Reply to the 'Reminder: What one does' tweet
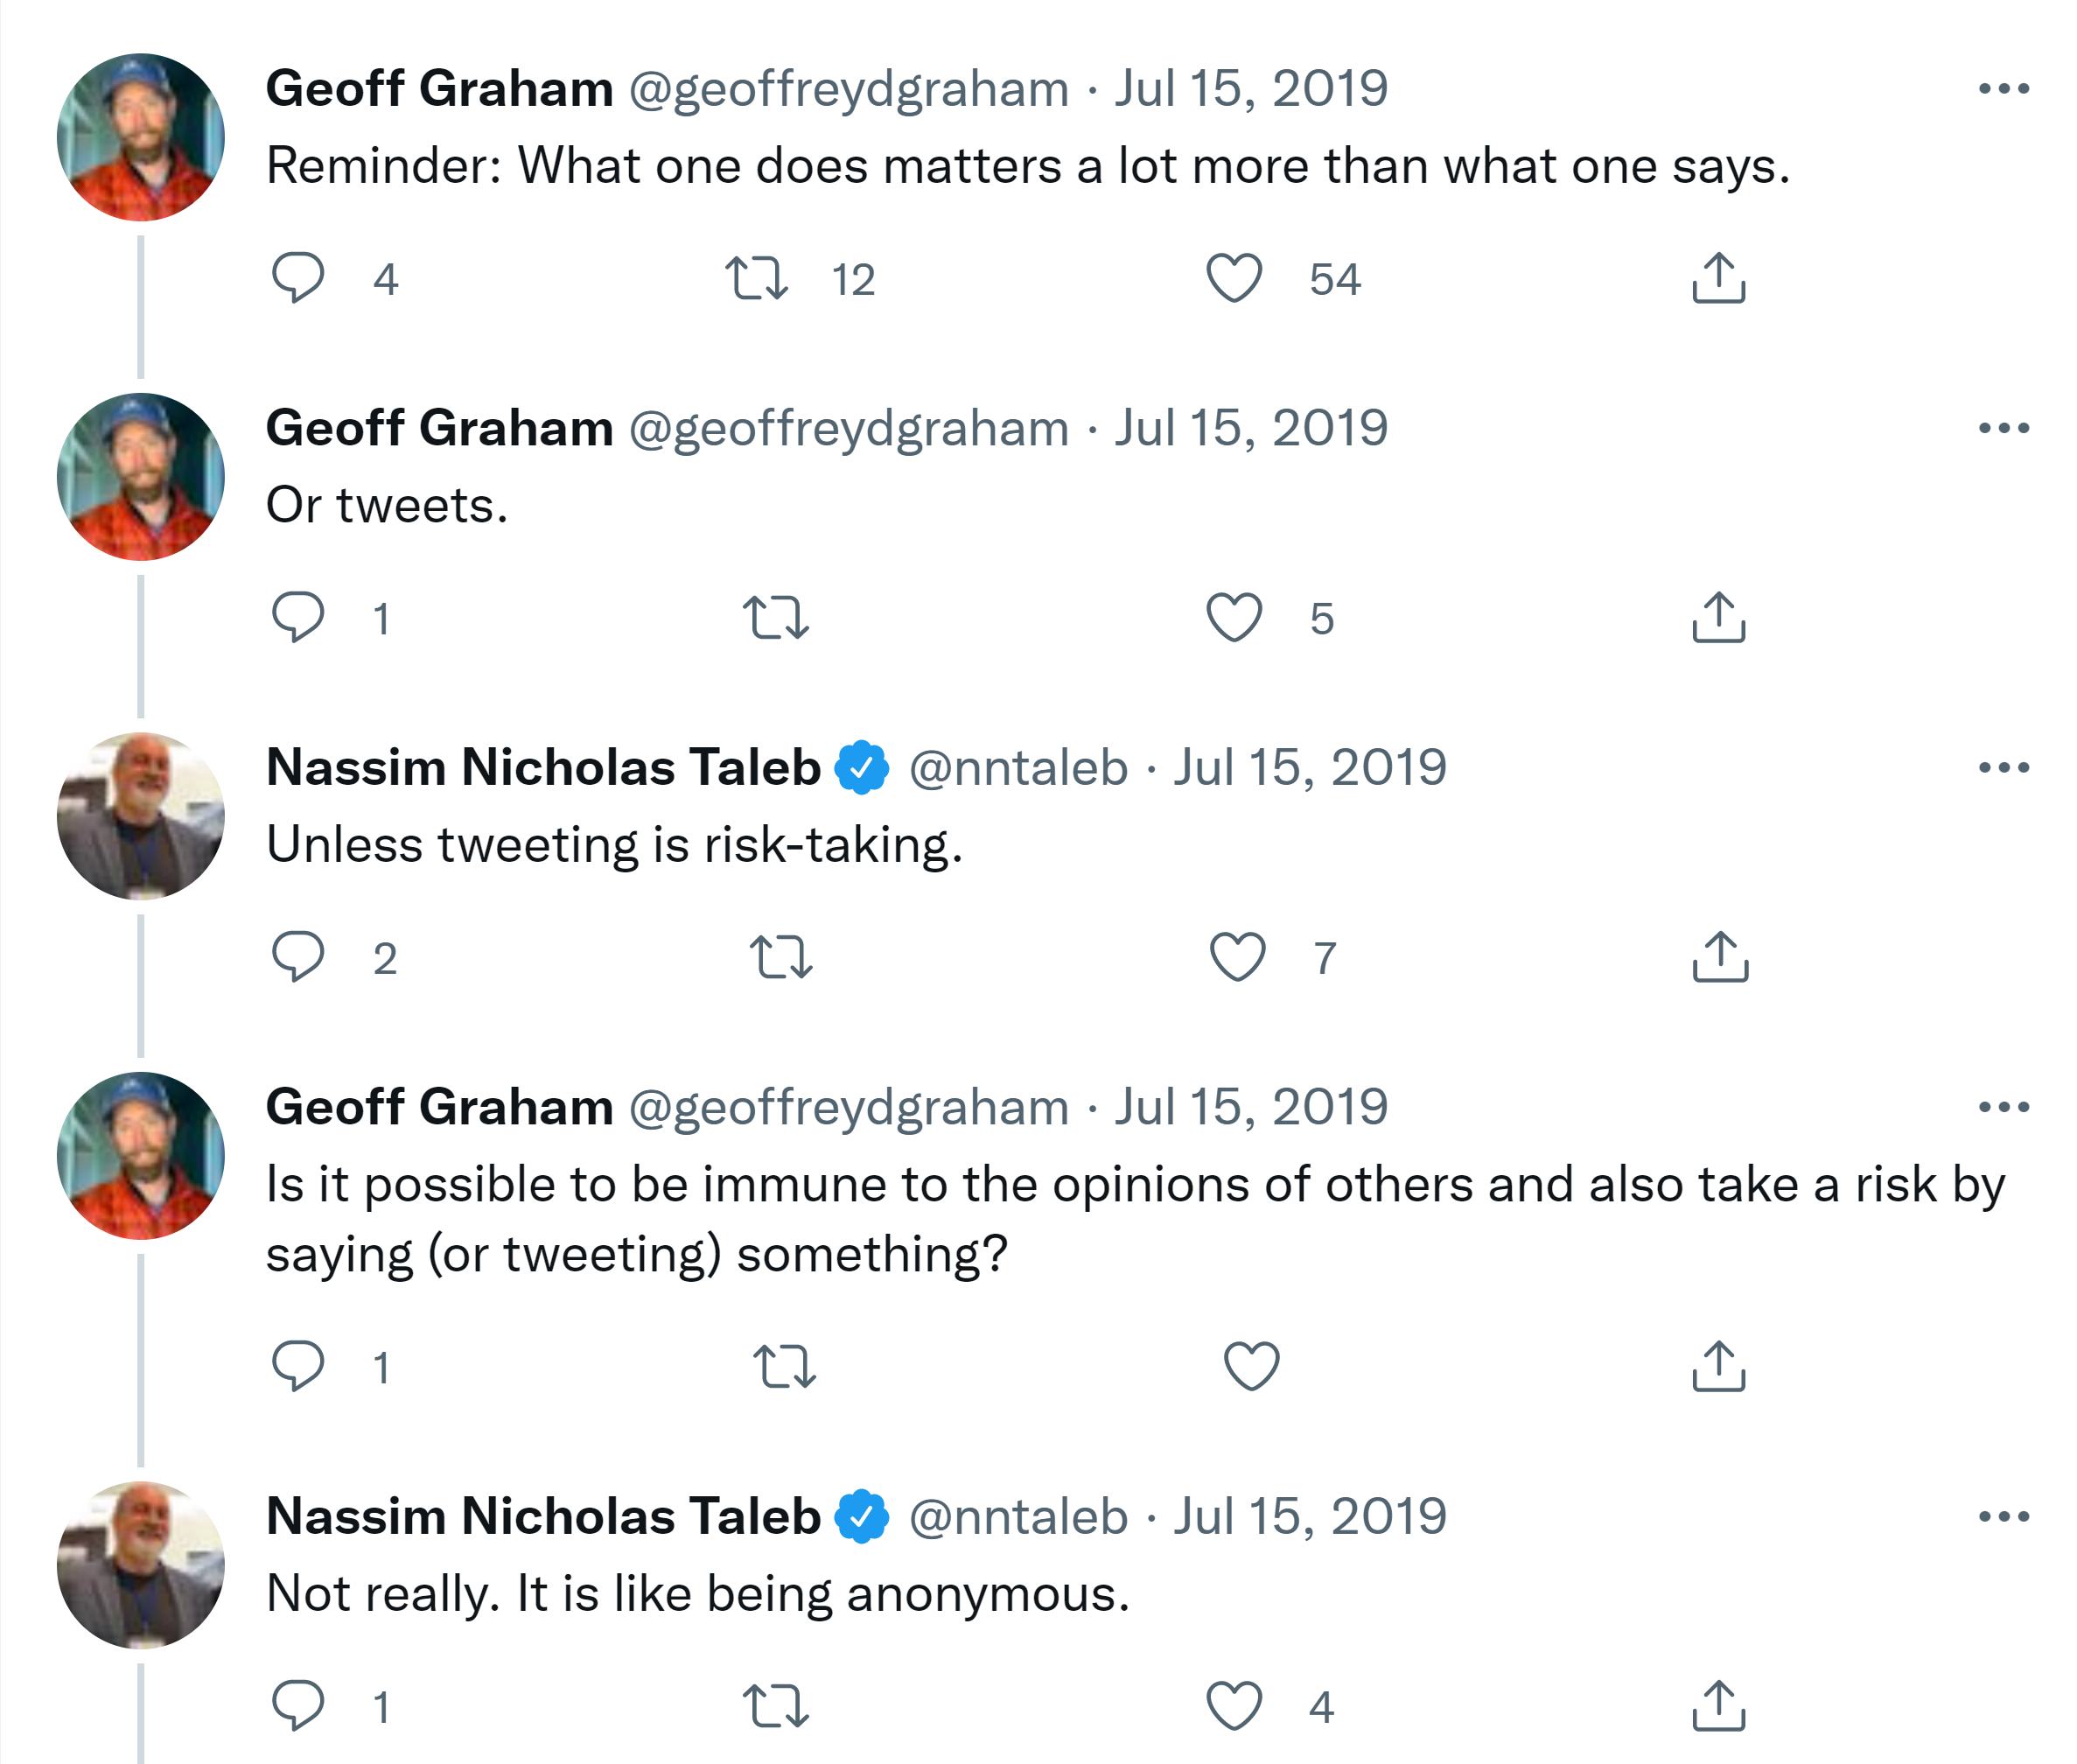 298,278
